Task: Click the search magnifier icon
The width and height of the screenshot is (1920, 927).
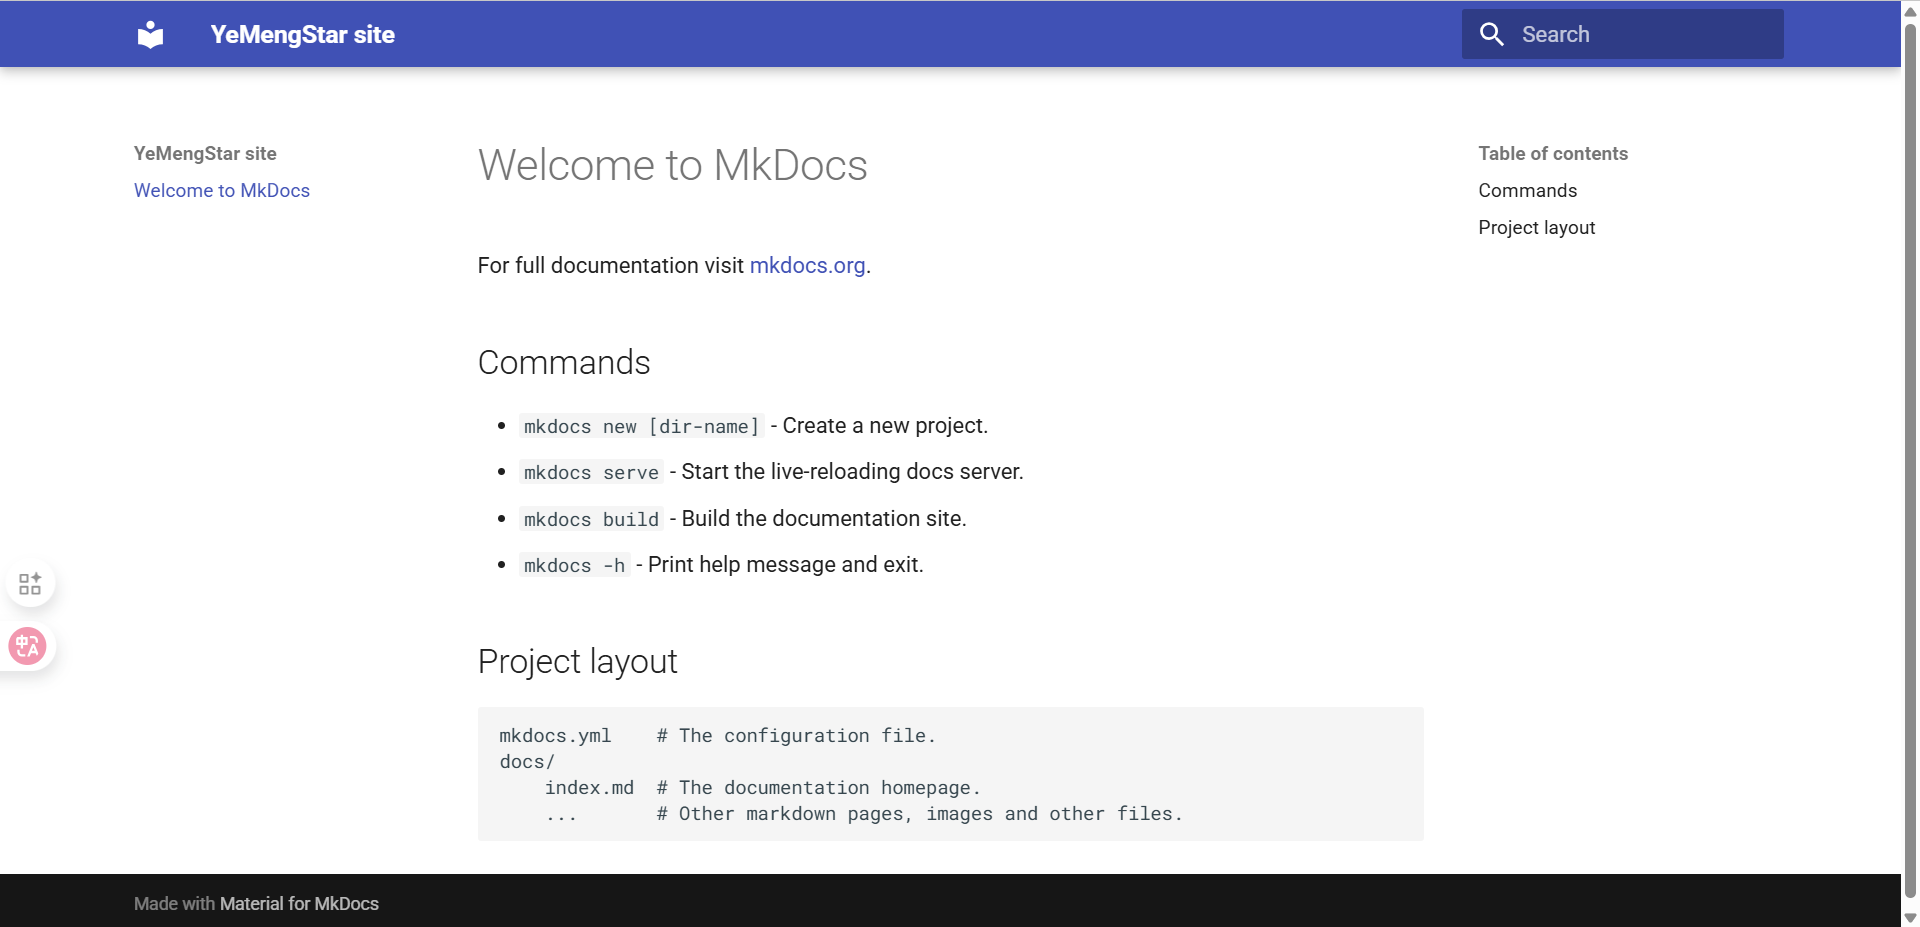Action: pos(1491,34)
